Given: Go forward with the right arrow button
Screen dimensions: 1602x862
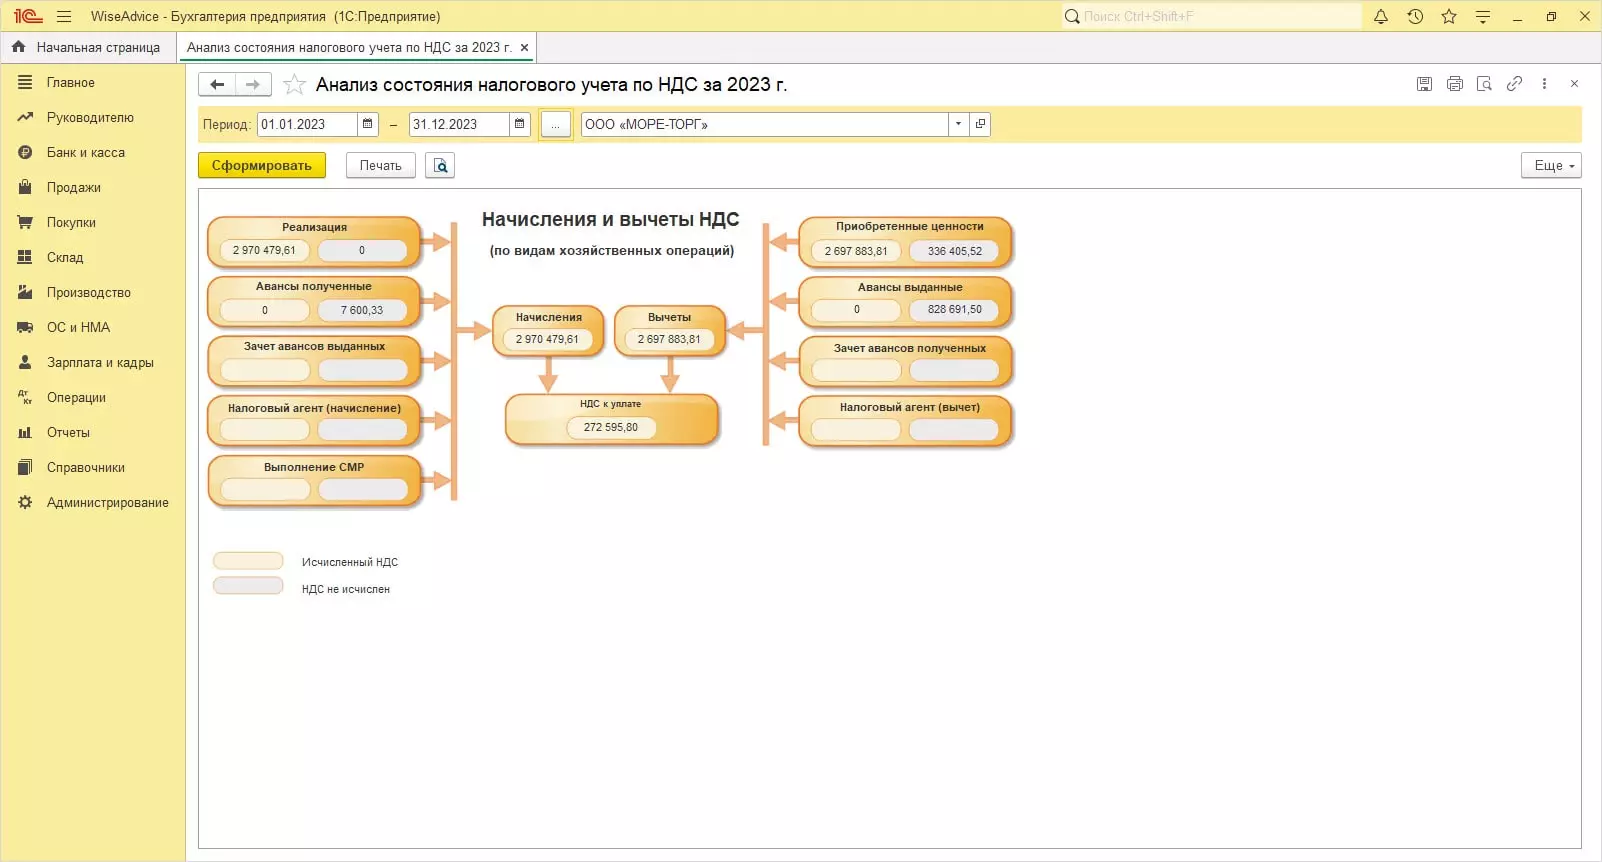Looking at the screenshot, I should click(x=253, y=84).
